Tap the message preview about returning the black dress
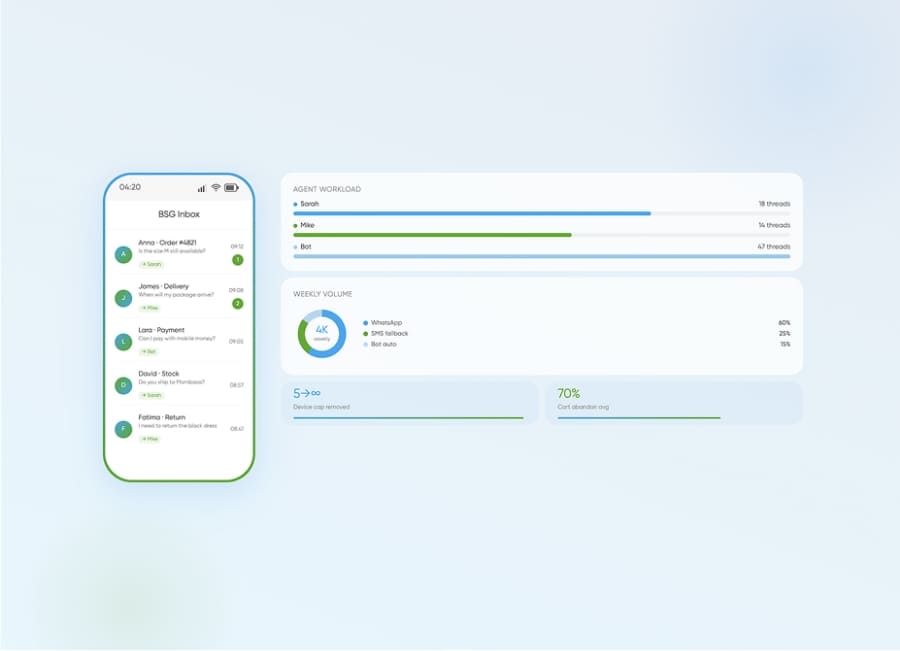Viewport: 900px width, 651px height. pyautogui.click(x=177, y=426)
